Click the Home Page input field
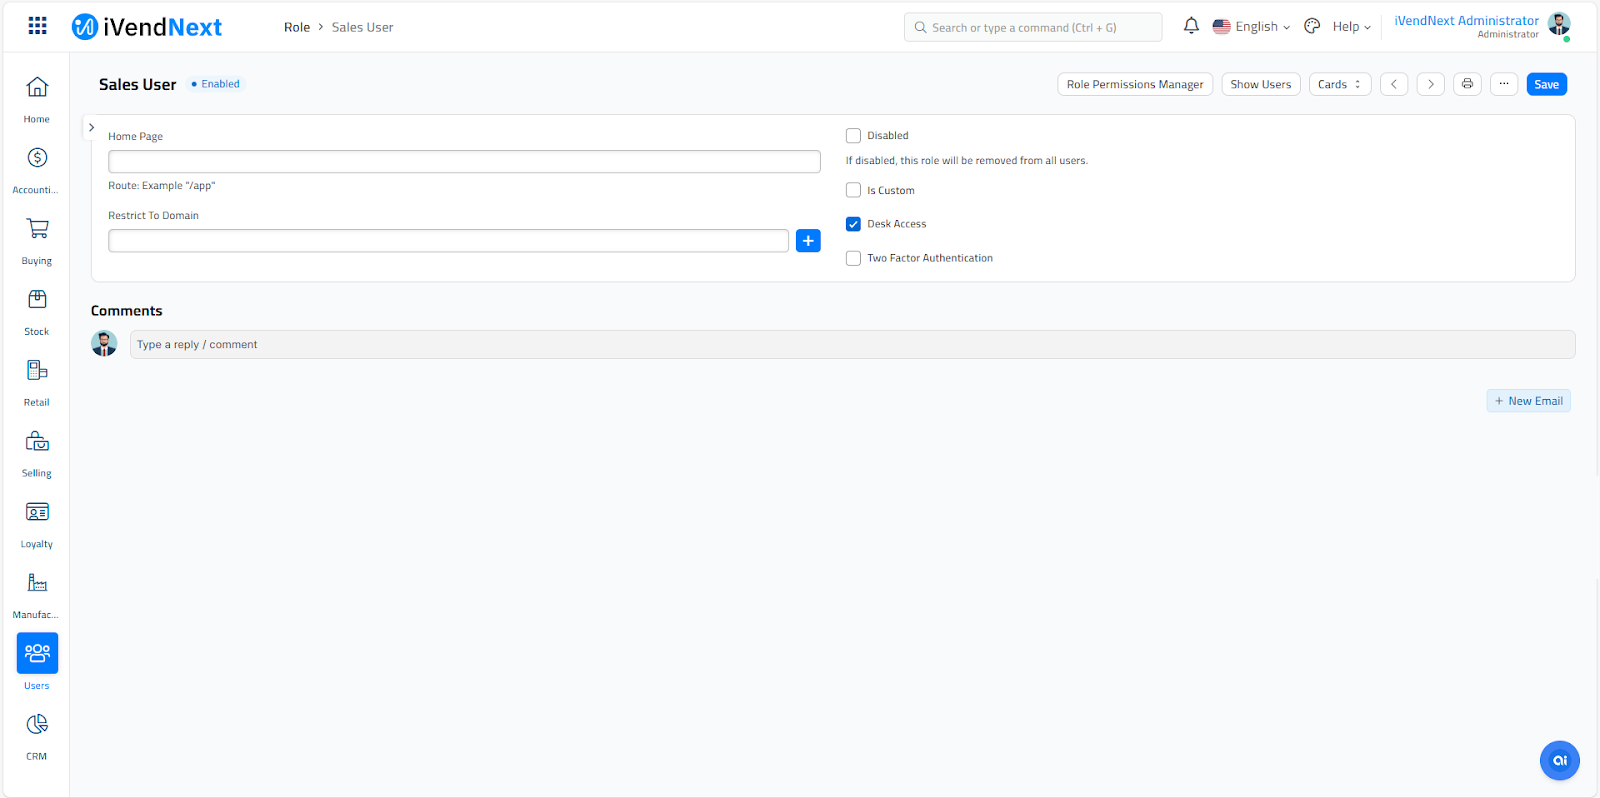Image resolution: width=1600 pixels, height=798 pixels. point(464,162)
